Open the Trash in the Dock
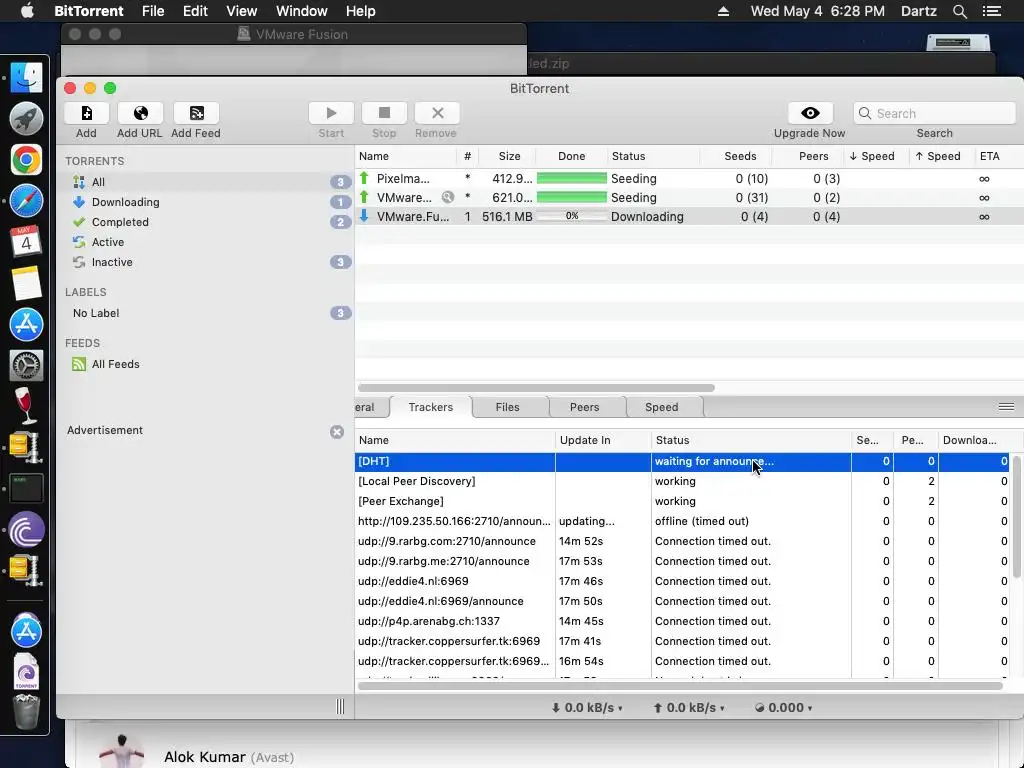 point(26,712)
